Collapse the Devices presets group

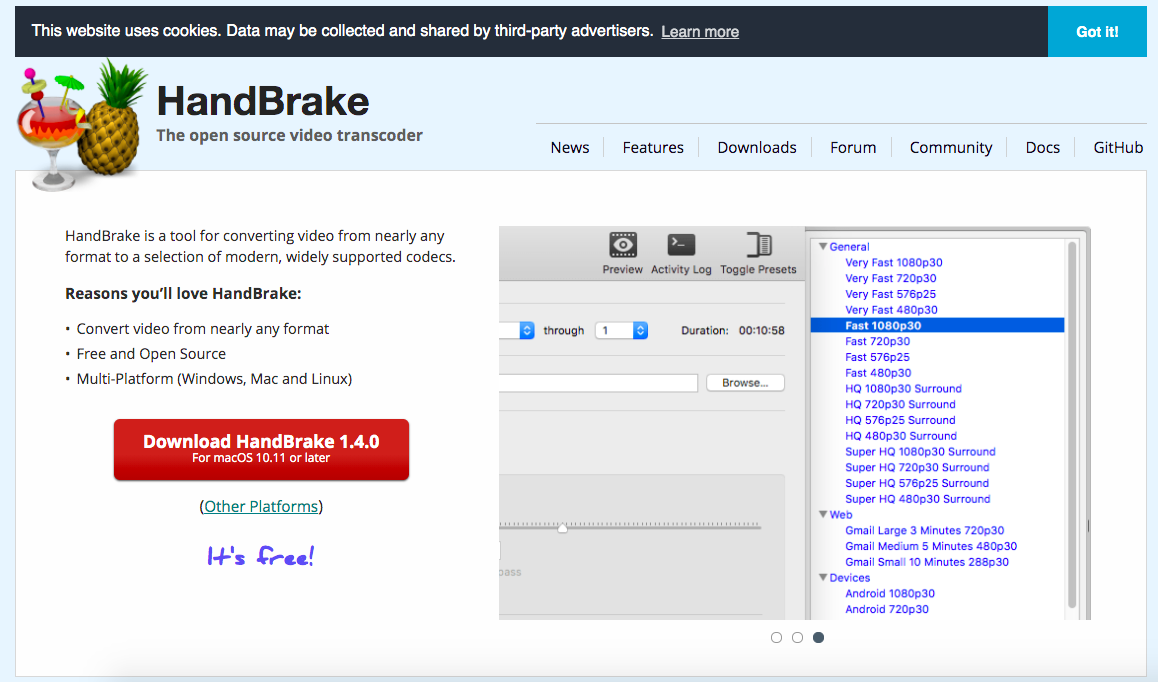(823, 578)
